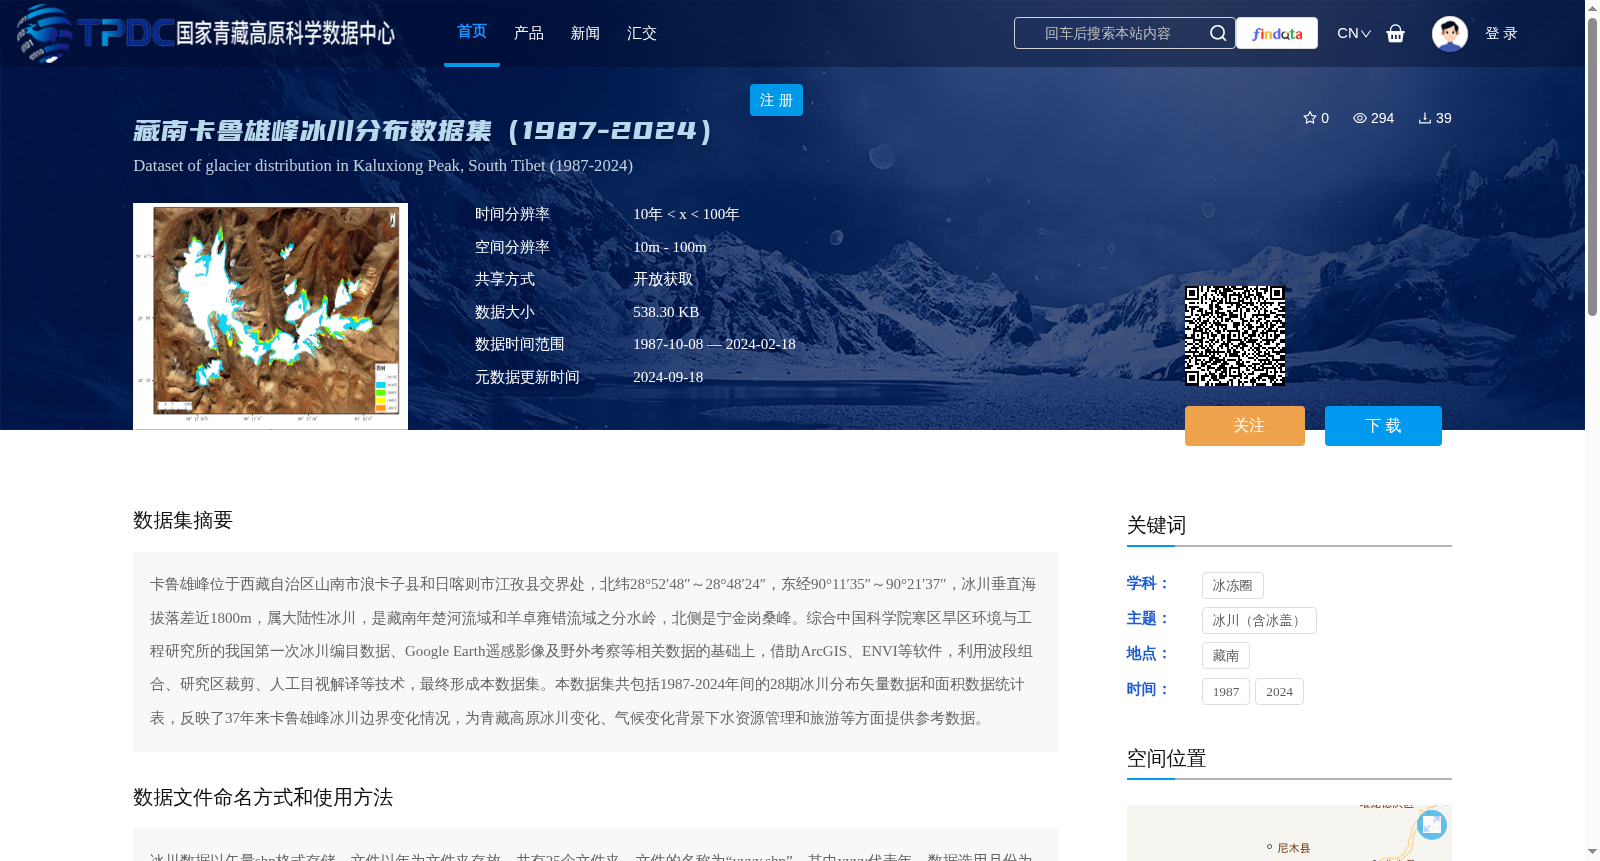Open the 汇交 menu
Screen dimensions: 1600x861
click(642, 33)
